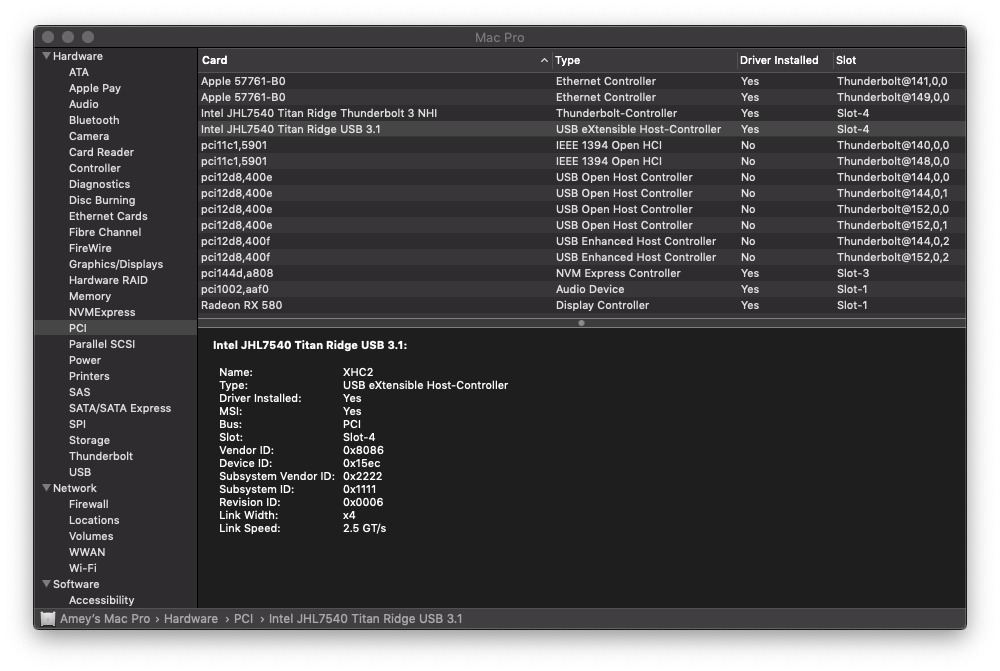Viewport: 1000px width, 671px height.
Task: Select Apple 57761-B0 row at Thunderbolt@141,0,0
Action: [x=582, y=81]
